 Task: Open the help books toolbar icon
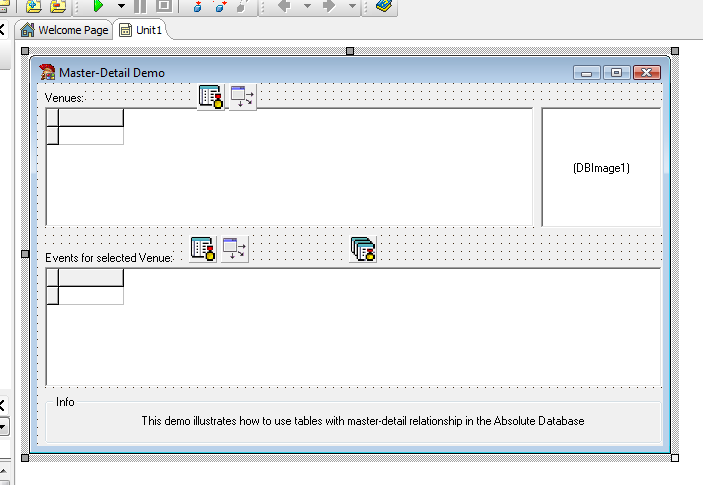tap(385, 6)
